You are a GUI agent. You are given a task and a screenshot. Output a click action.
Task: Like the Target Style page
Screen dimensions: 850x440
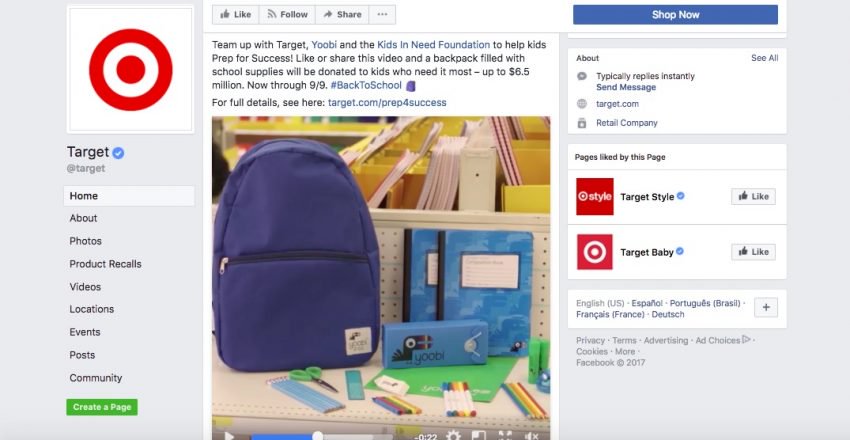coord(753,197)
